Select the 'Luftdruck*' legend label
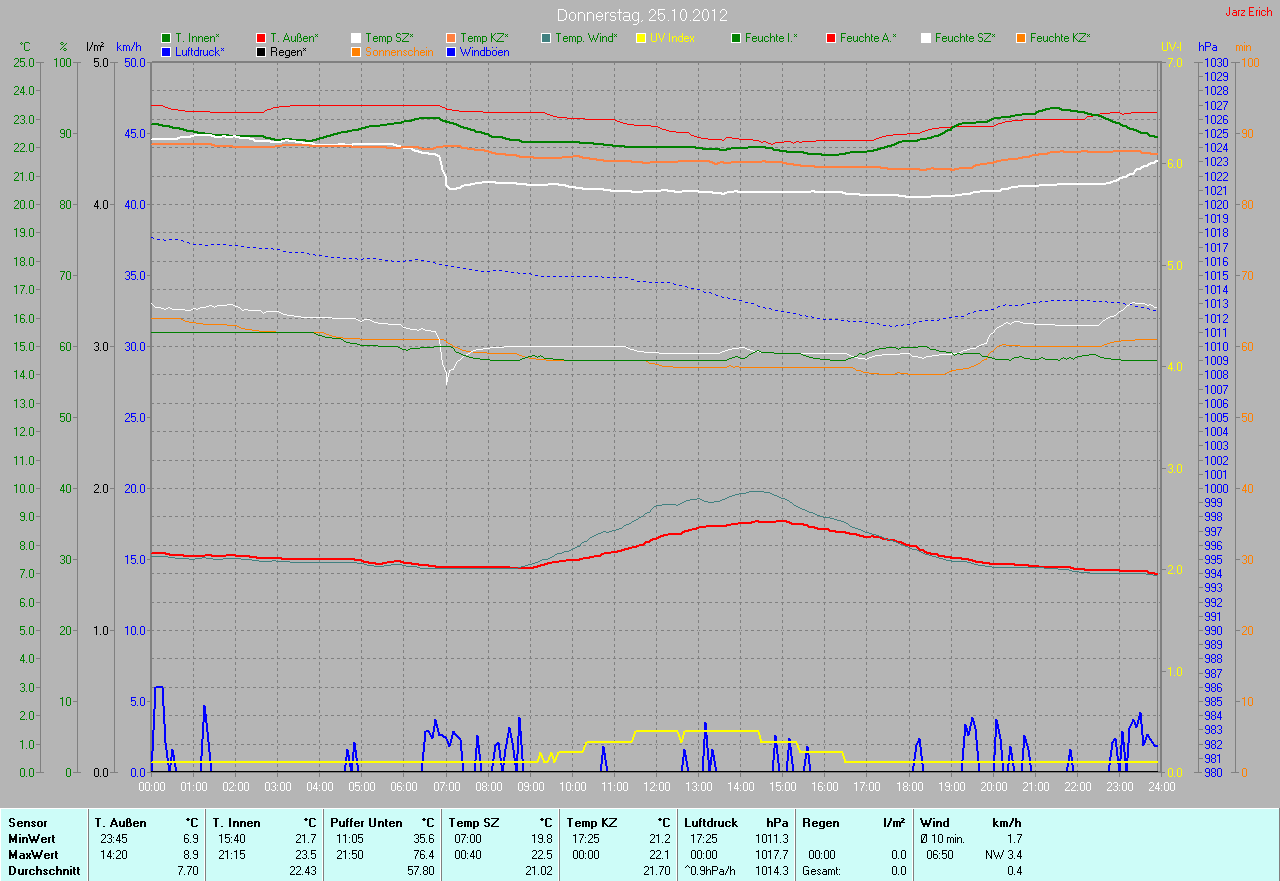This screenshot has width=1280, height=881. coord(199,51)
